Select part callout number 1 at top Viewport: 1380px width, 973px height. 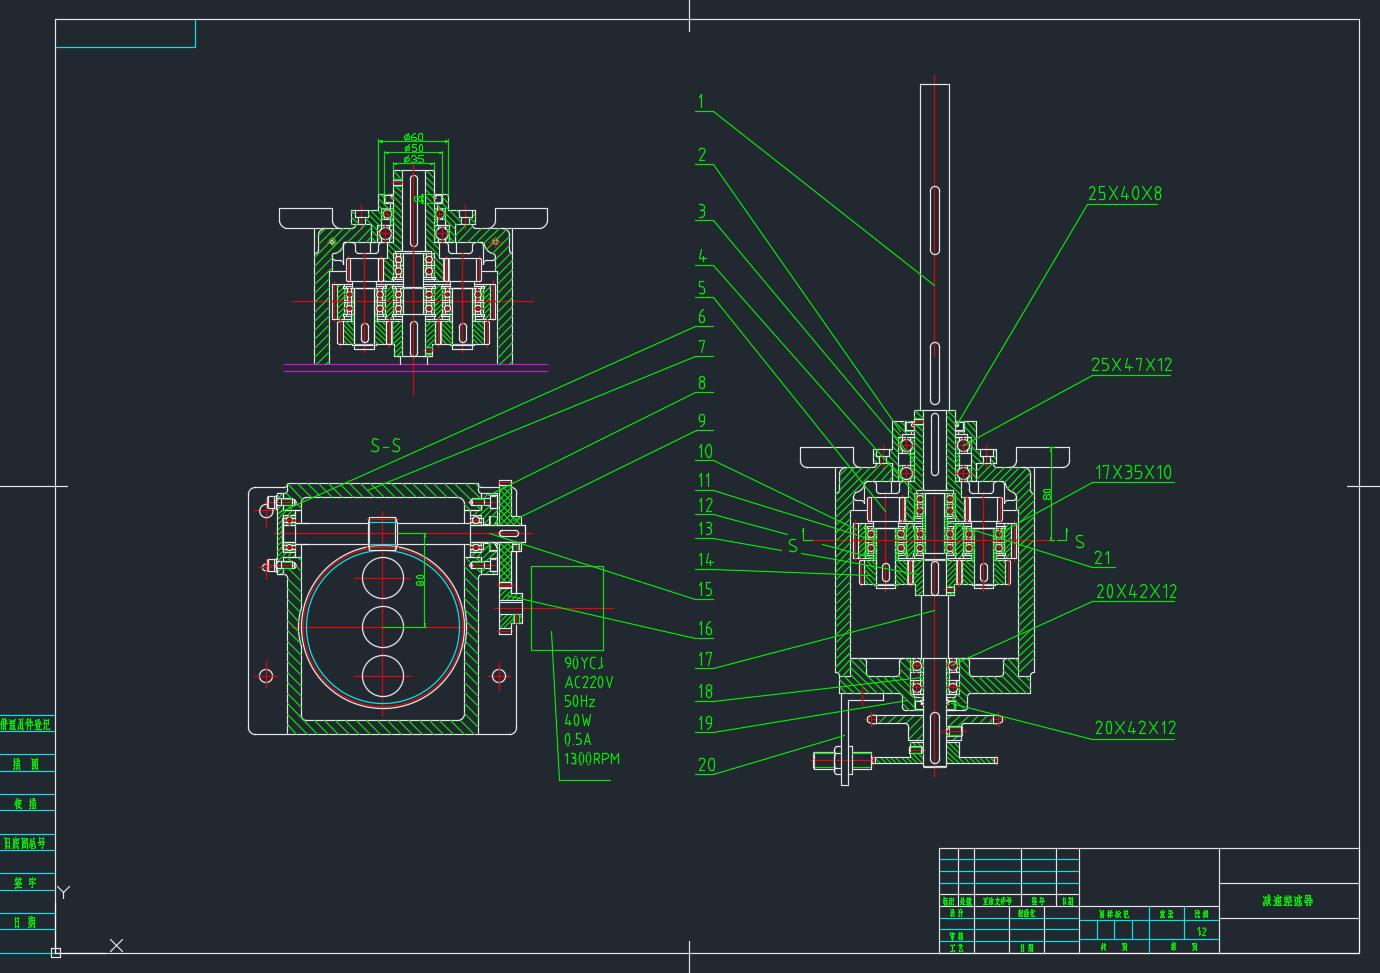click(703, 100)
